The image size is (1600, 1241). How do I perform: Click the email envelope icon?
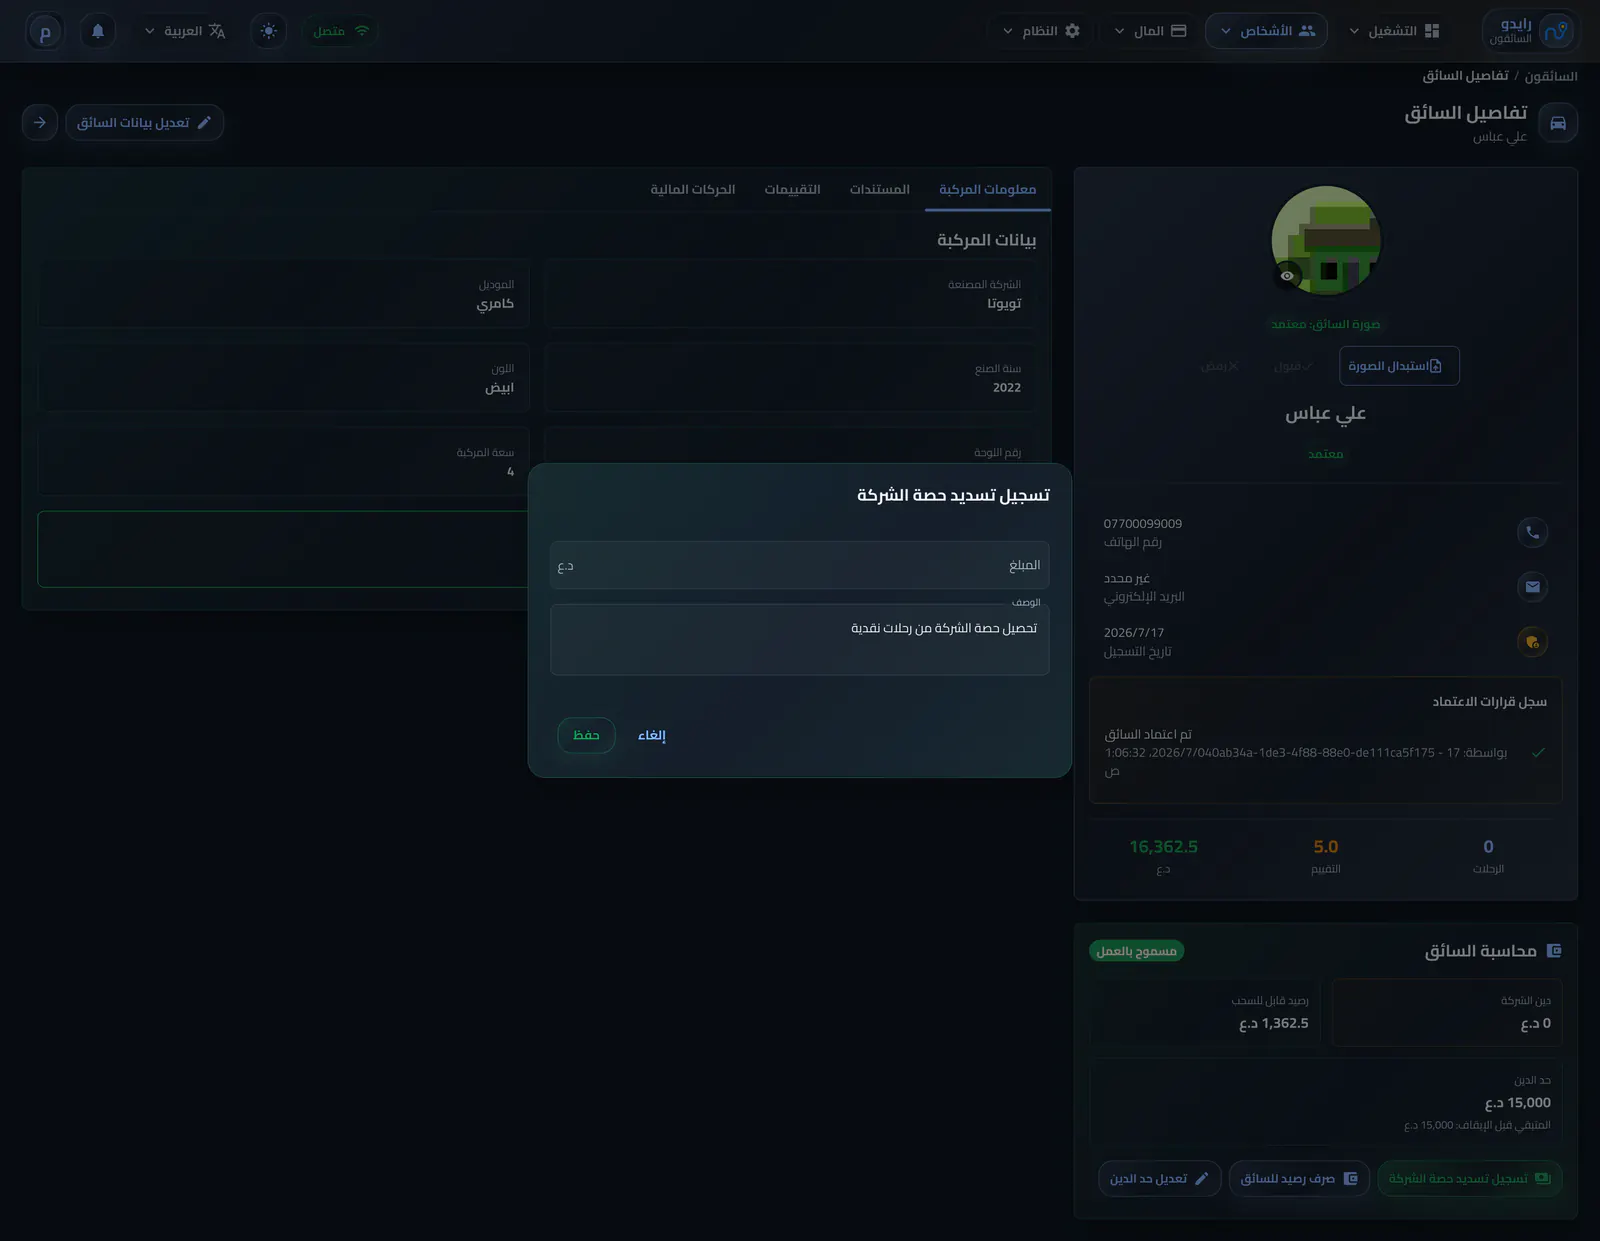point(1532,587)
